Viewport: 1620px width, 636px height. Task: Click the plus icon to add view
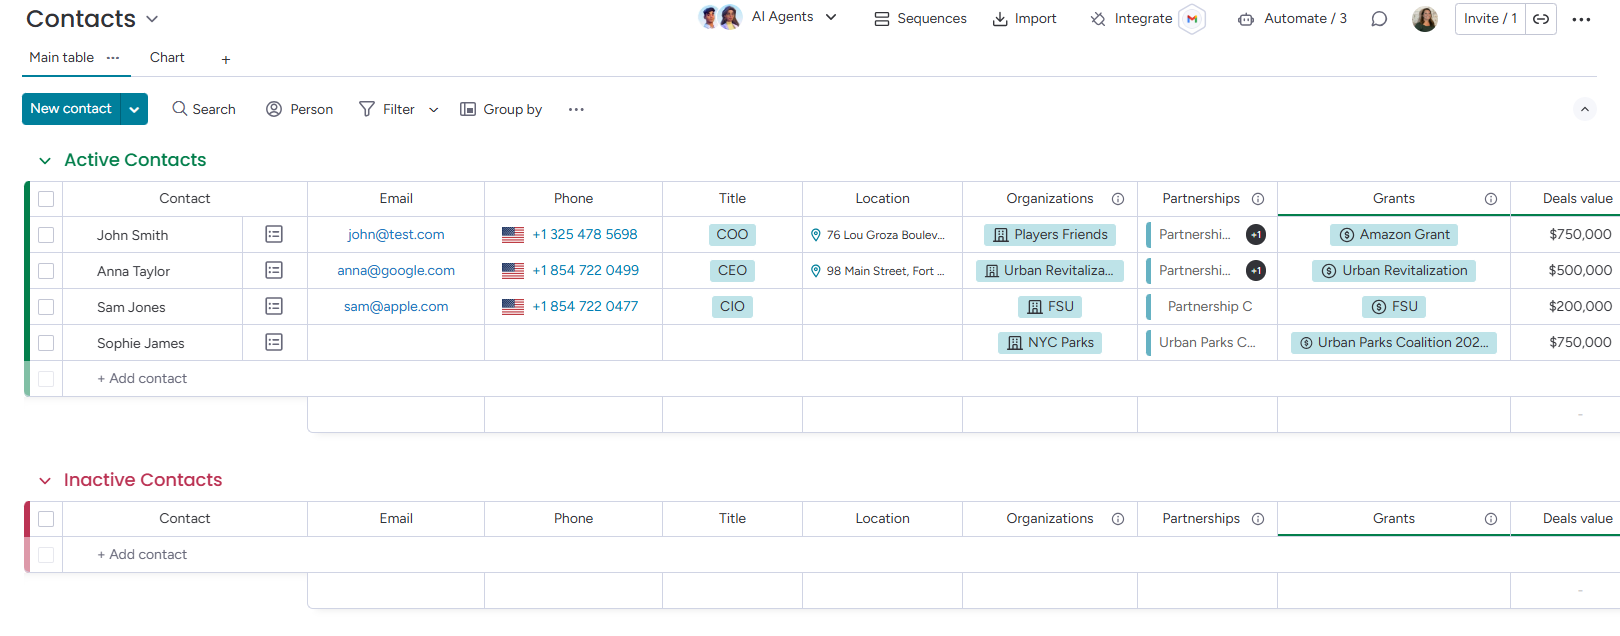226,60
